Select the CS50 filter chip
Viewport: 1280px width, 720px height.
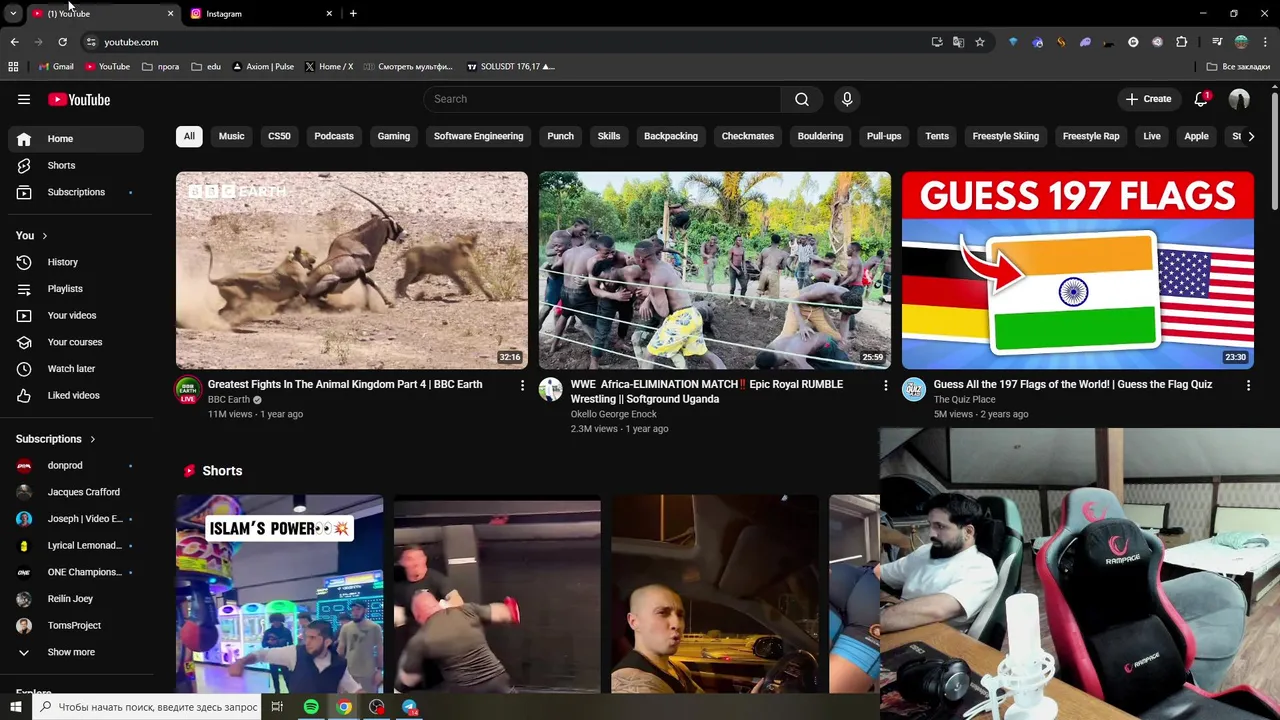click(x=279, y=136)
